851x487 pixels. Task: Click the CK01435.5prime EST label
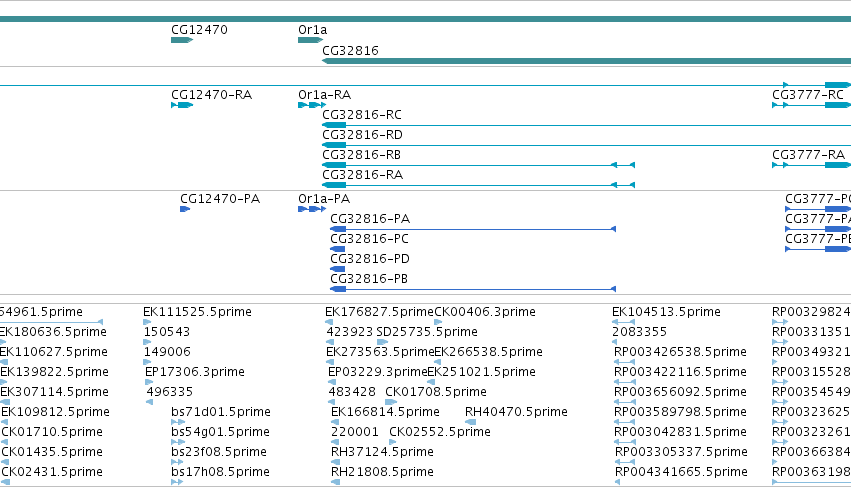(x=52, y=453)
